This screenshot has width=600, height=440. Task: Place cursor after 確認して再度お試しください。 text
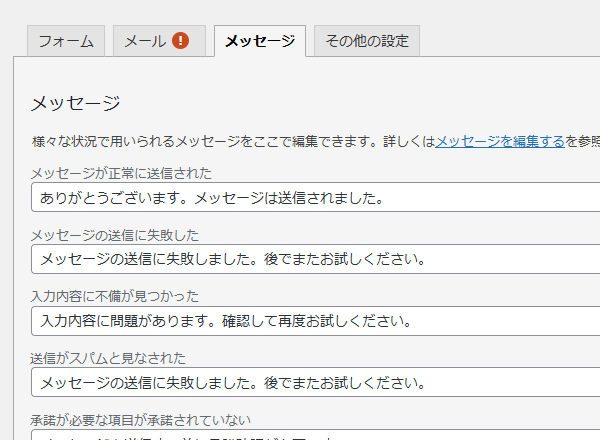coord(412,321)
